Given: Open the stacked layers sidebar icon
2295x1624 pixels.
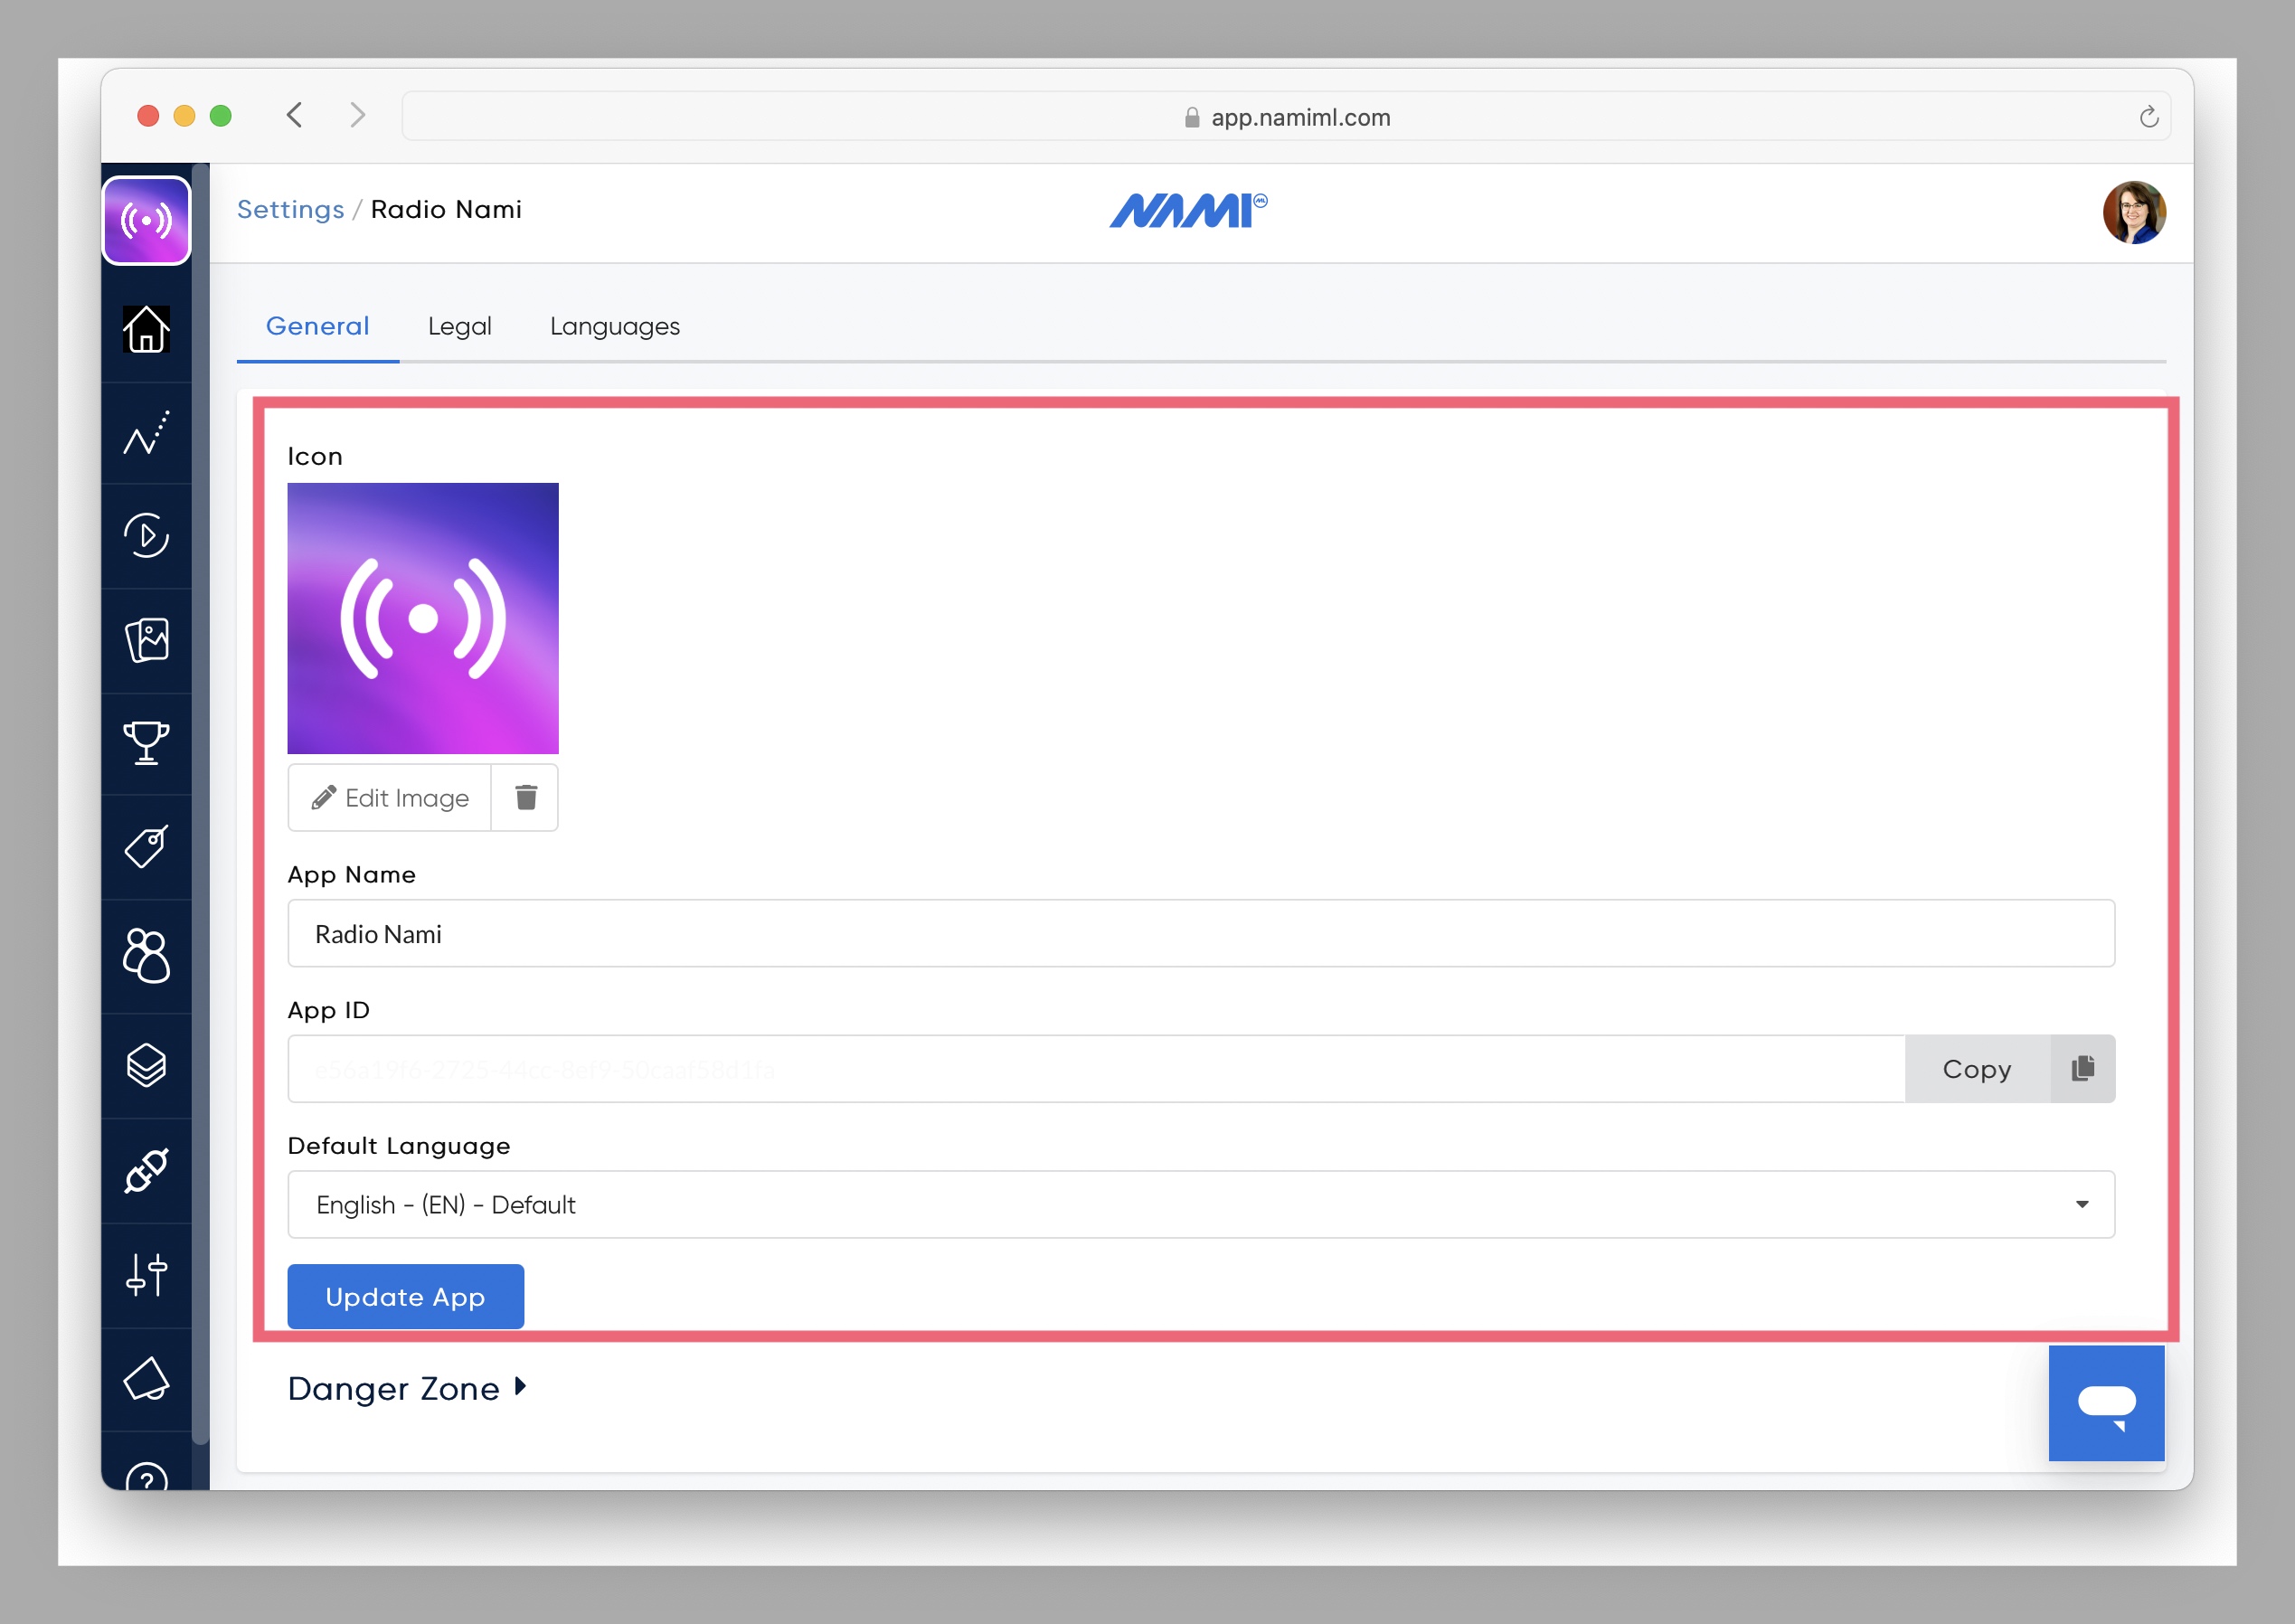Looking at the screenshot, I should [x=146, y=1066].
